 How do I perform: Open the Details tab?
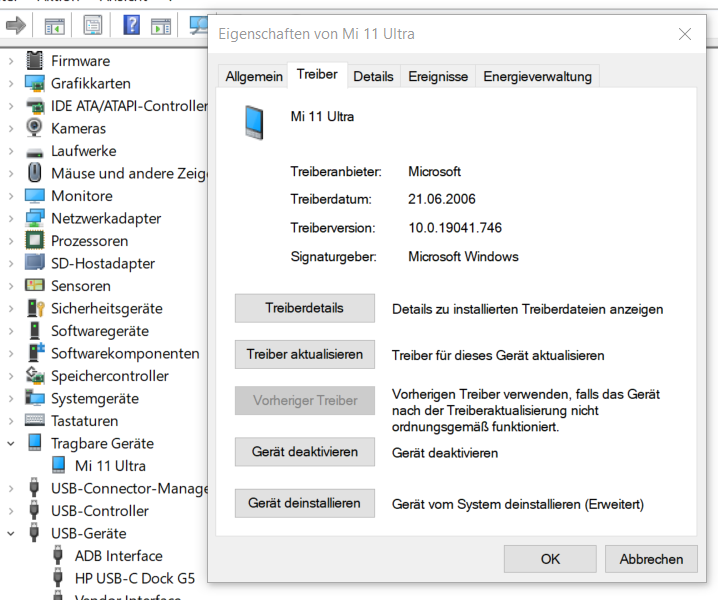point(373,76)
